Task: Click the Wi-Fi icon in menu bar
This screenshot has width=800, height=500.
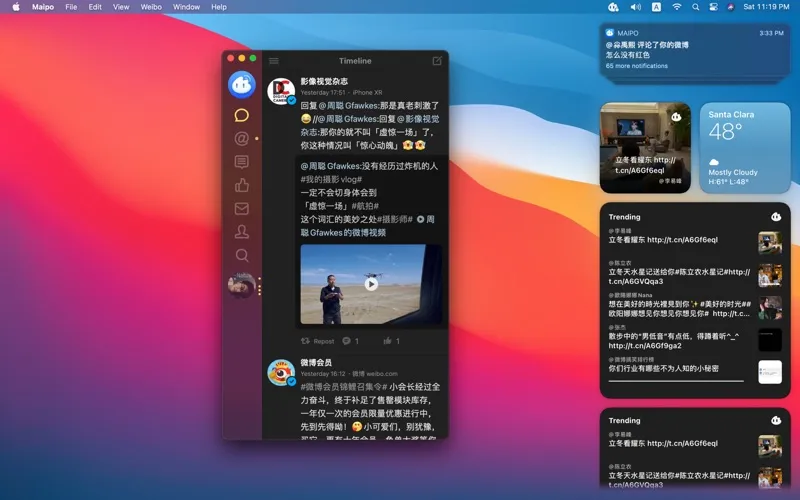Action: tap(677, 7)
